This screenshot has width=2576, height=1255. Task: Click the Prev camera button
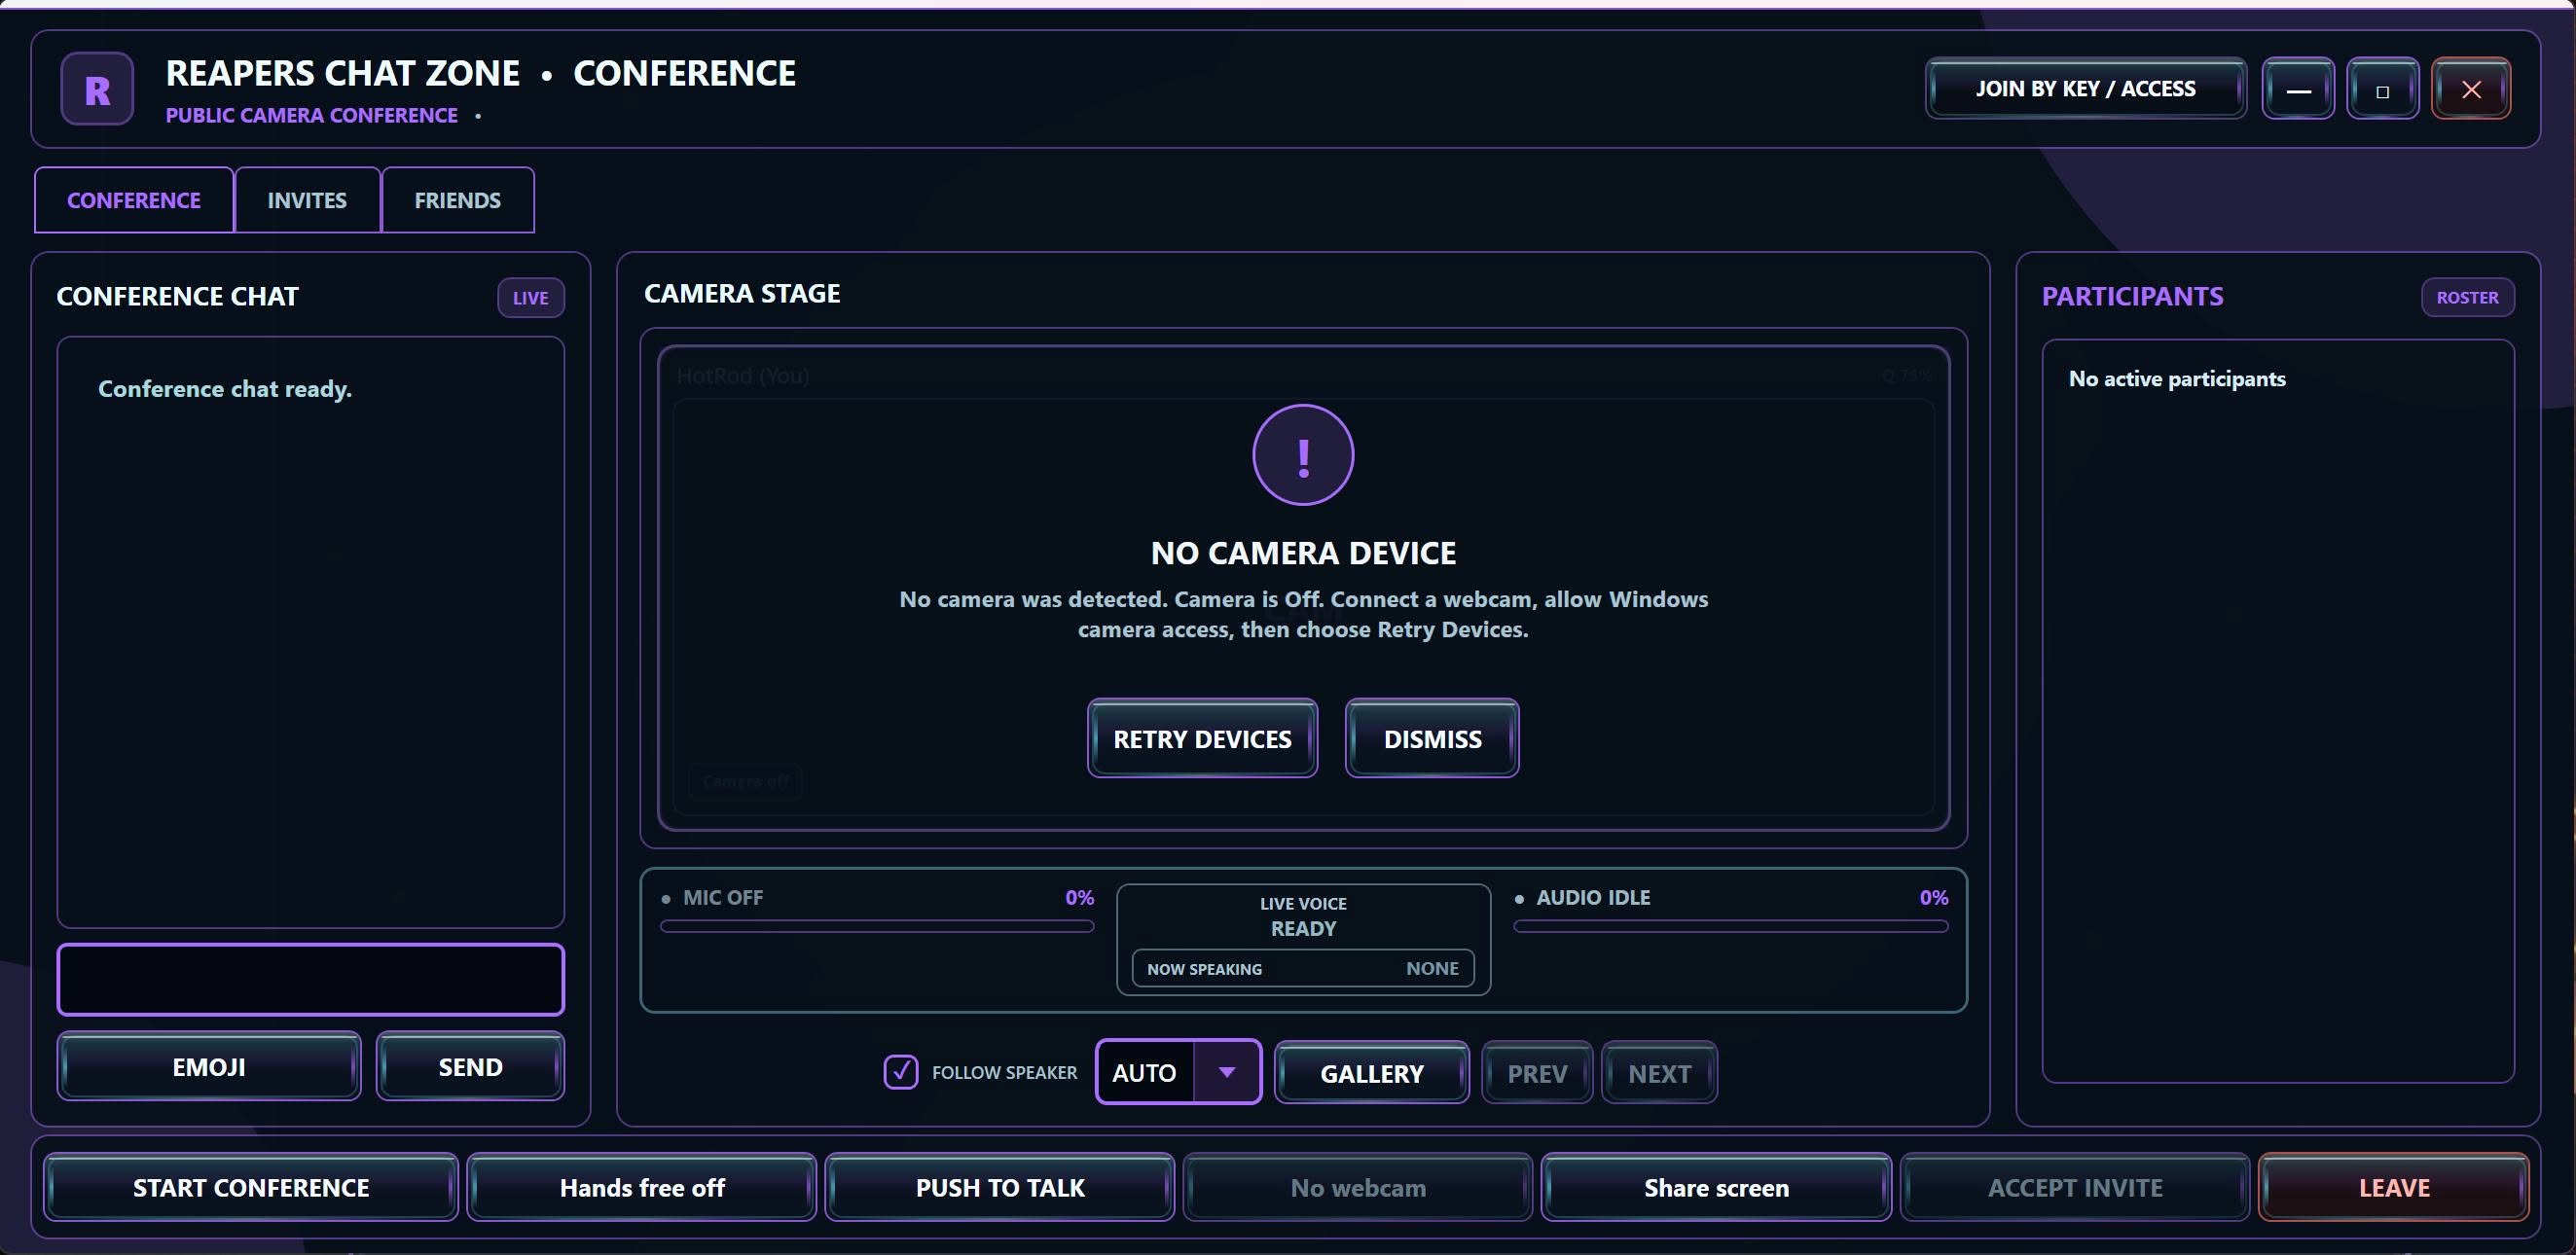pos(1537,1073)
